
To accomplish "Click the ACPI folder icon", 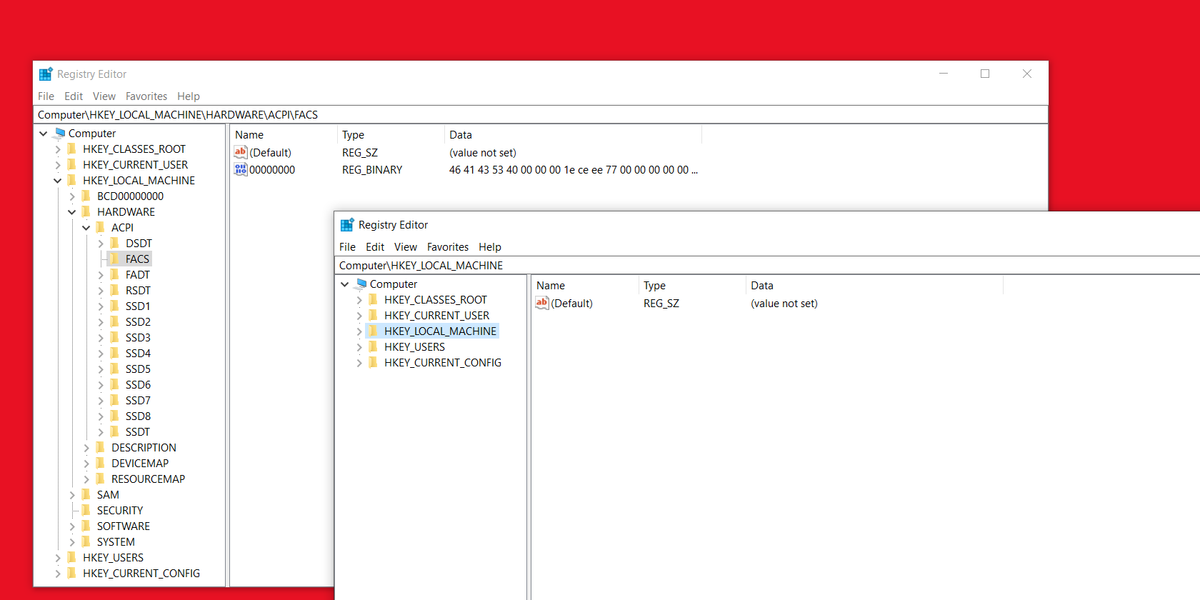I will point(100,227).
